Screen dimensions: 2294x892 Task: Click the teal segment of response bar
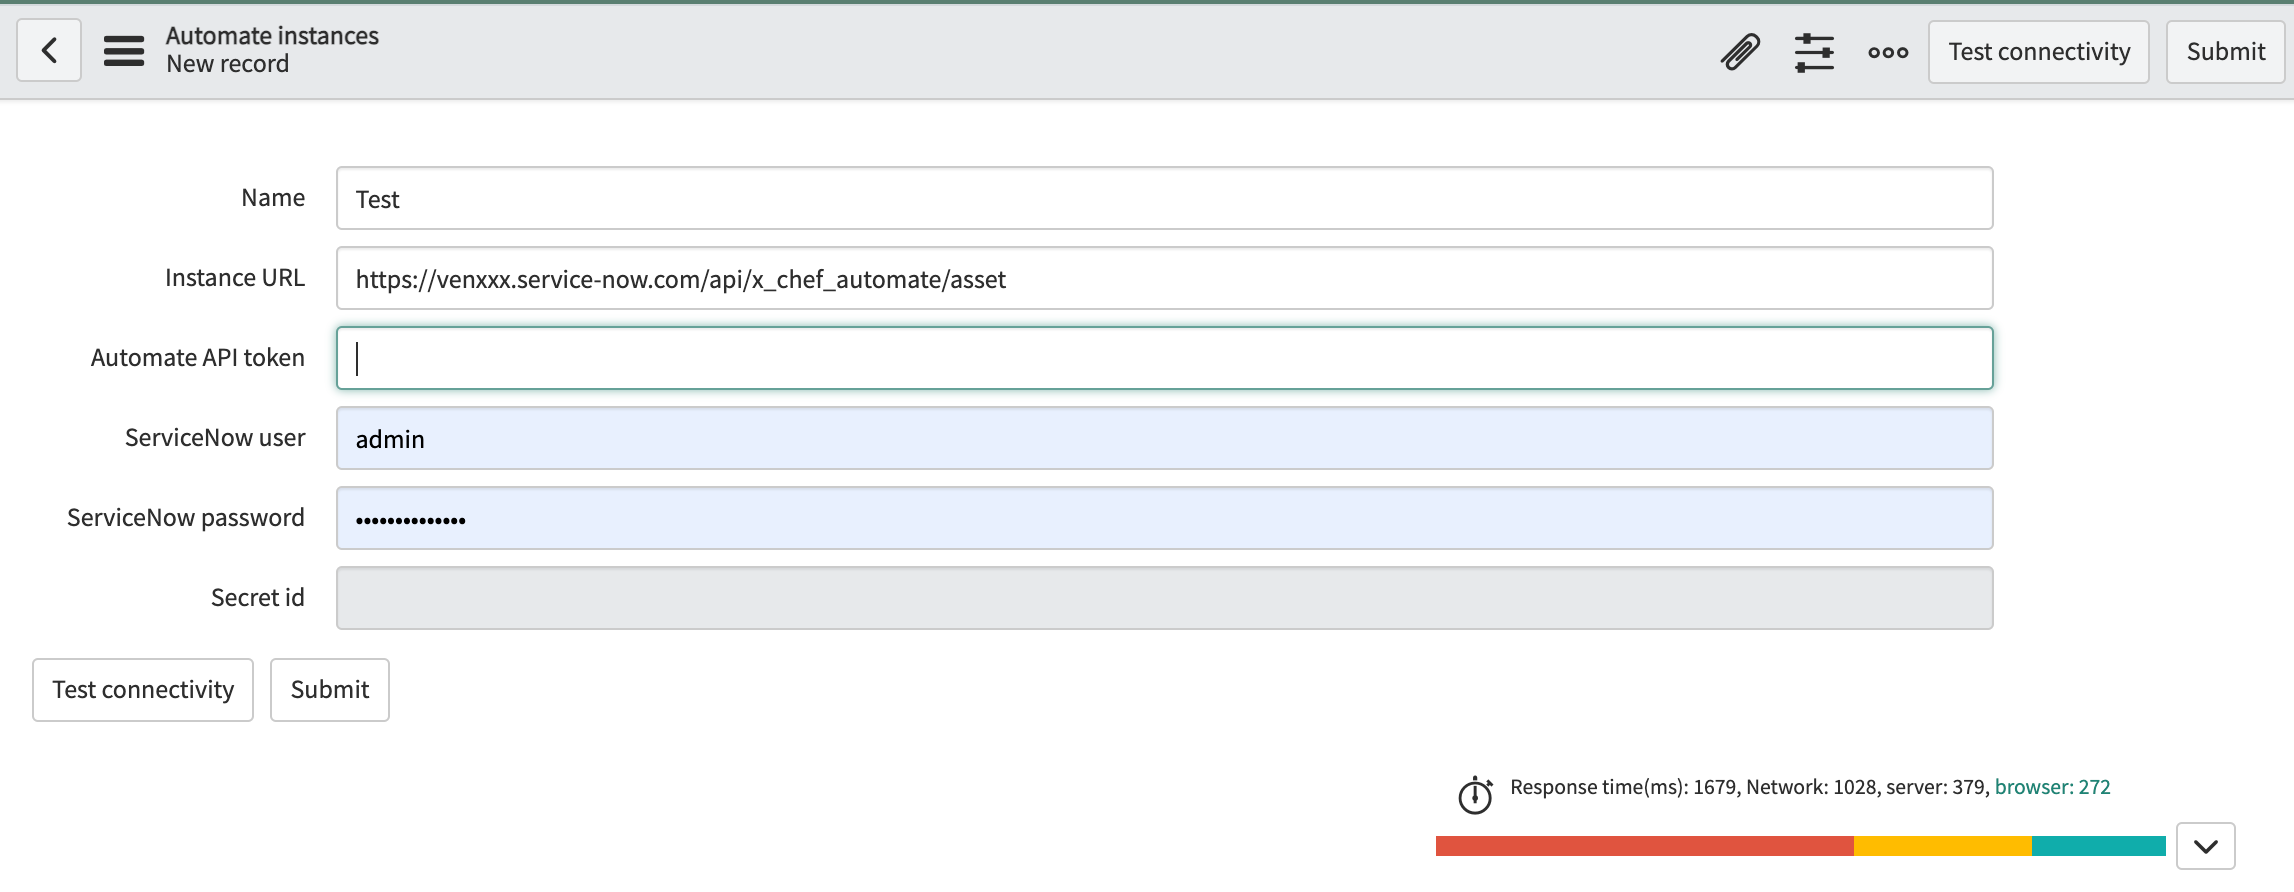tap(2098, 846)
